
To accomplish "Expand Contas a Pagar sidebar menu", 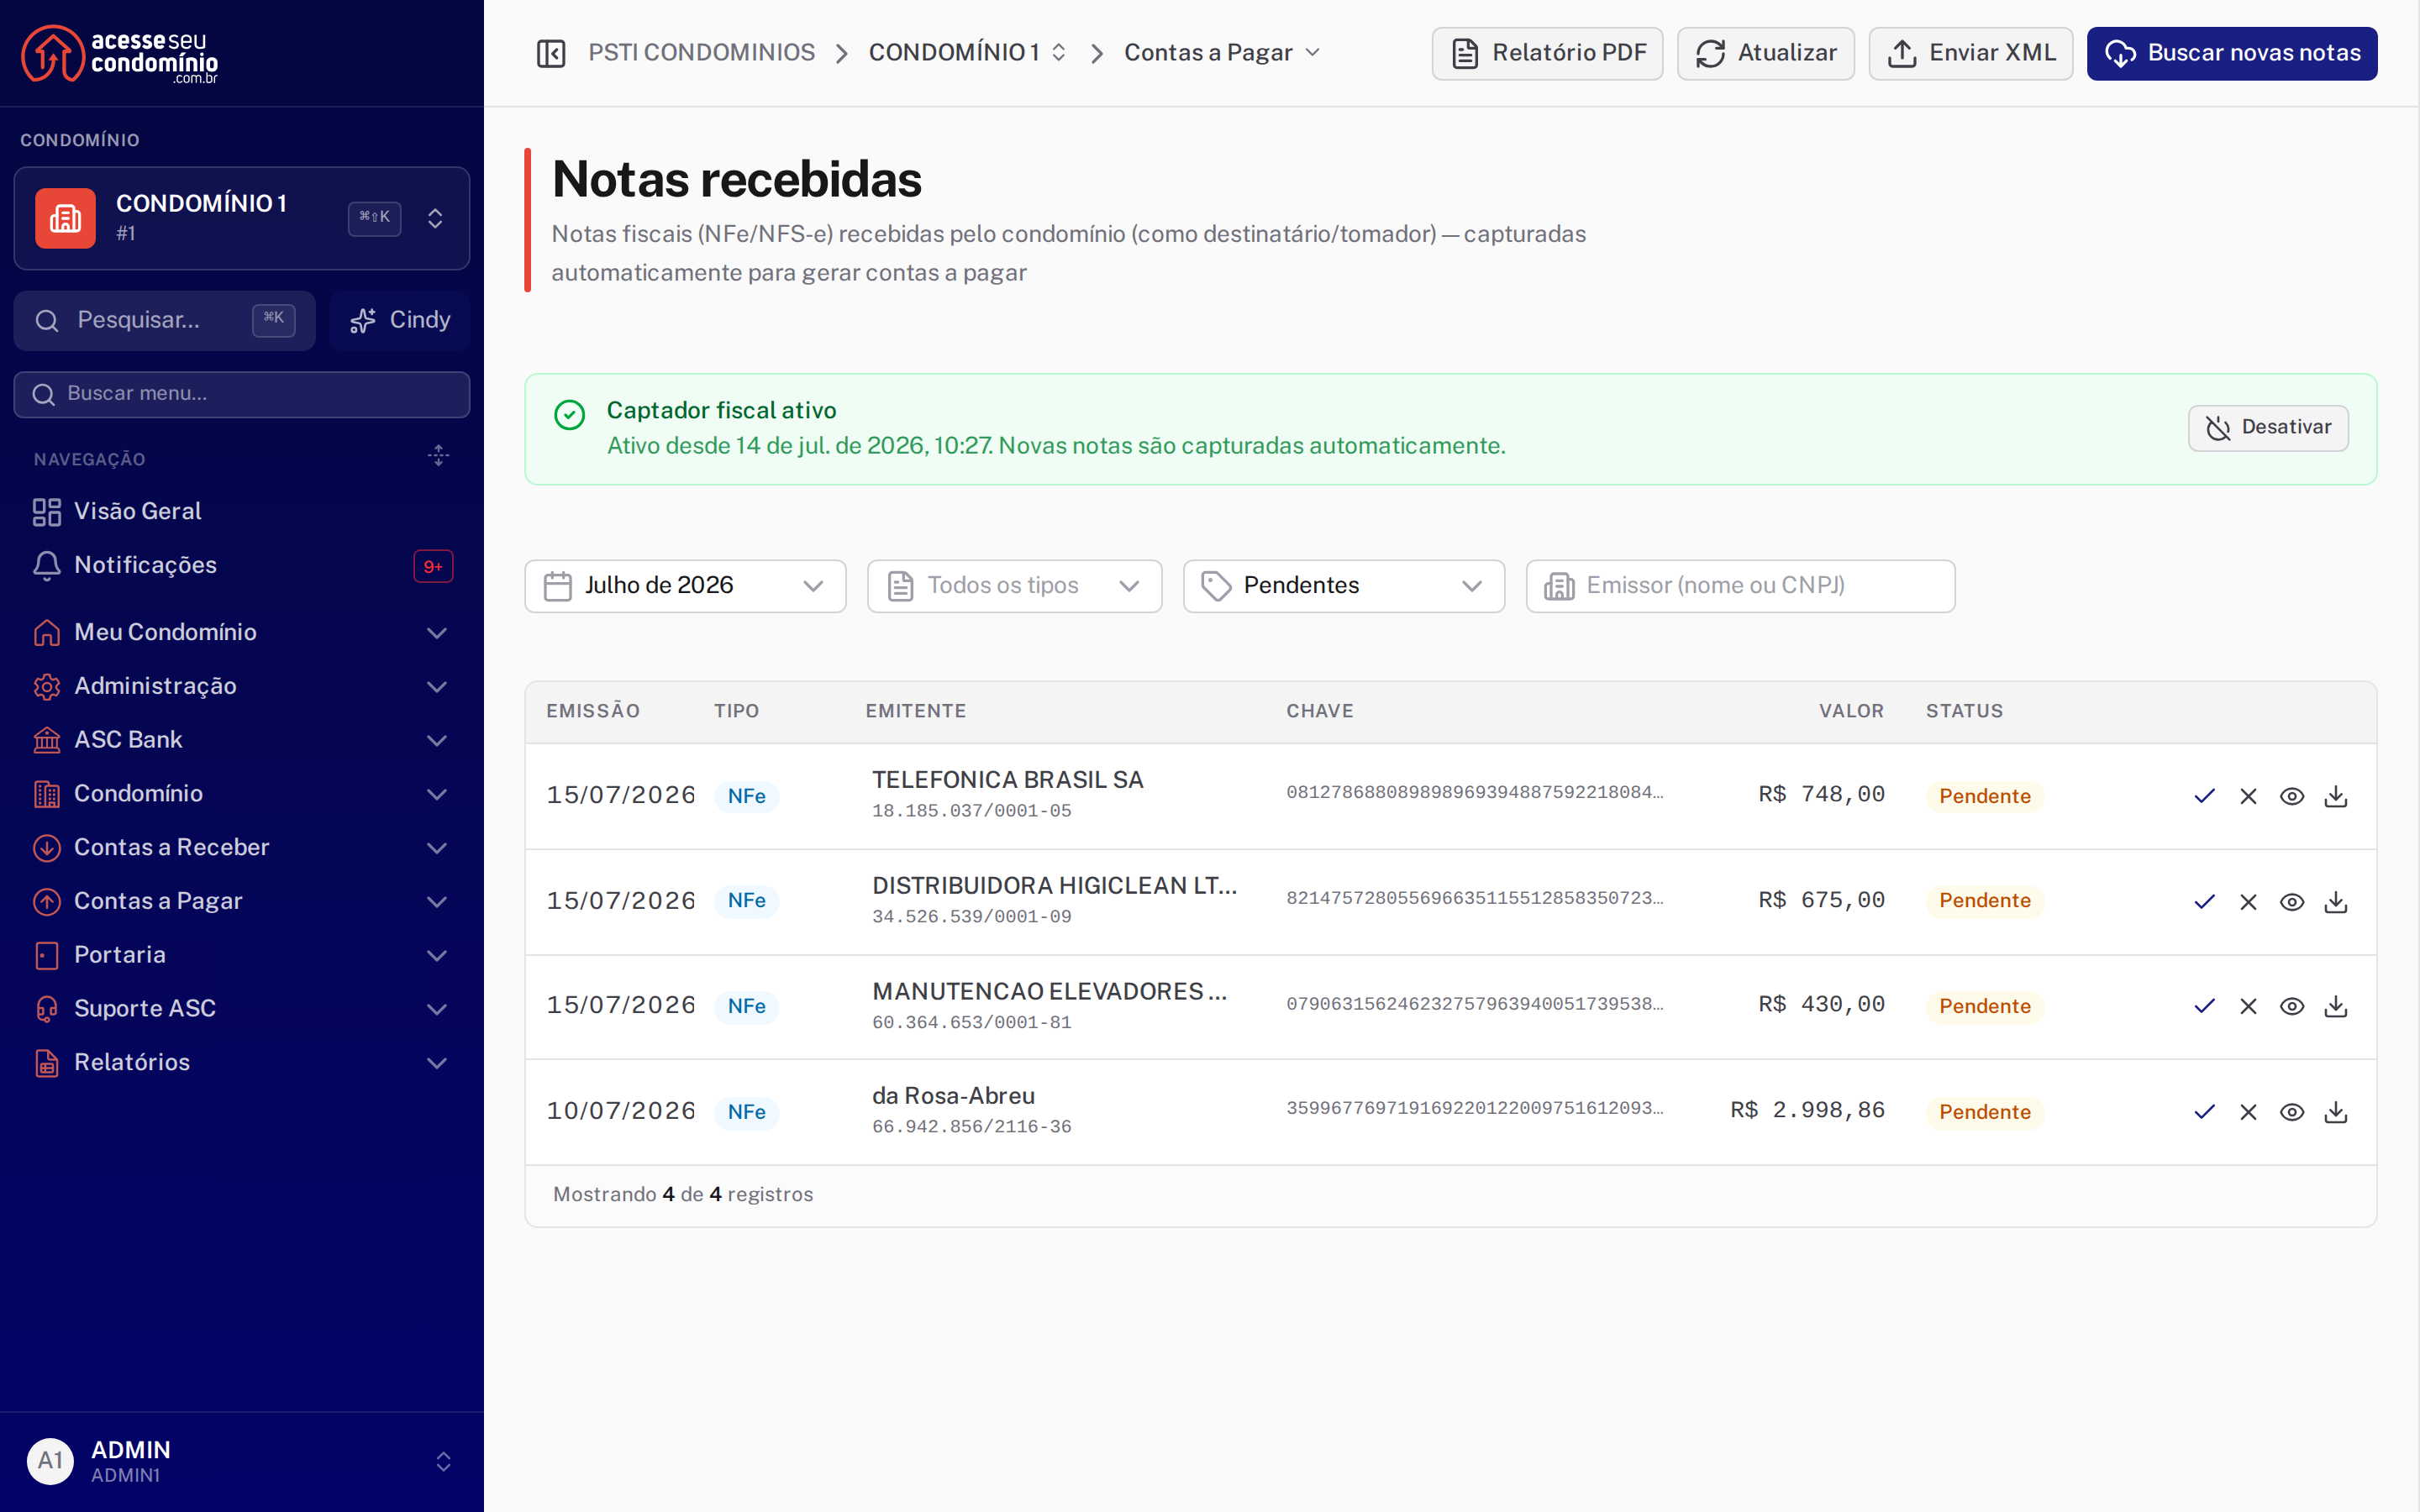I will 242,902.
